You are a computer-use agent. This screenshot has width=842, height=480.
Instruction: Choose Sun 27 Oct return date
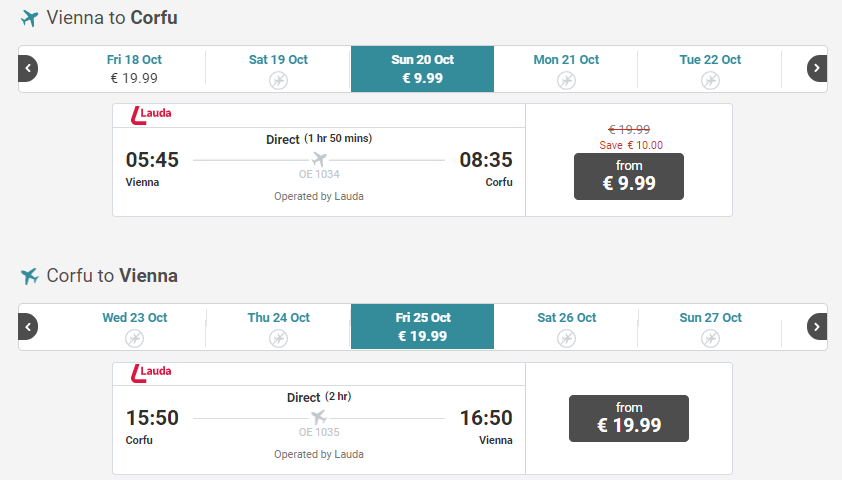(x=710, y=327)
